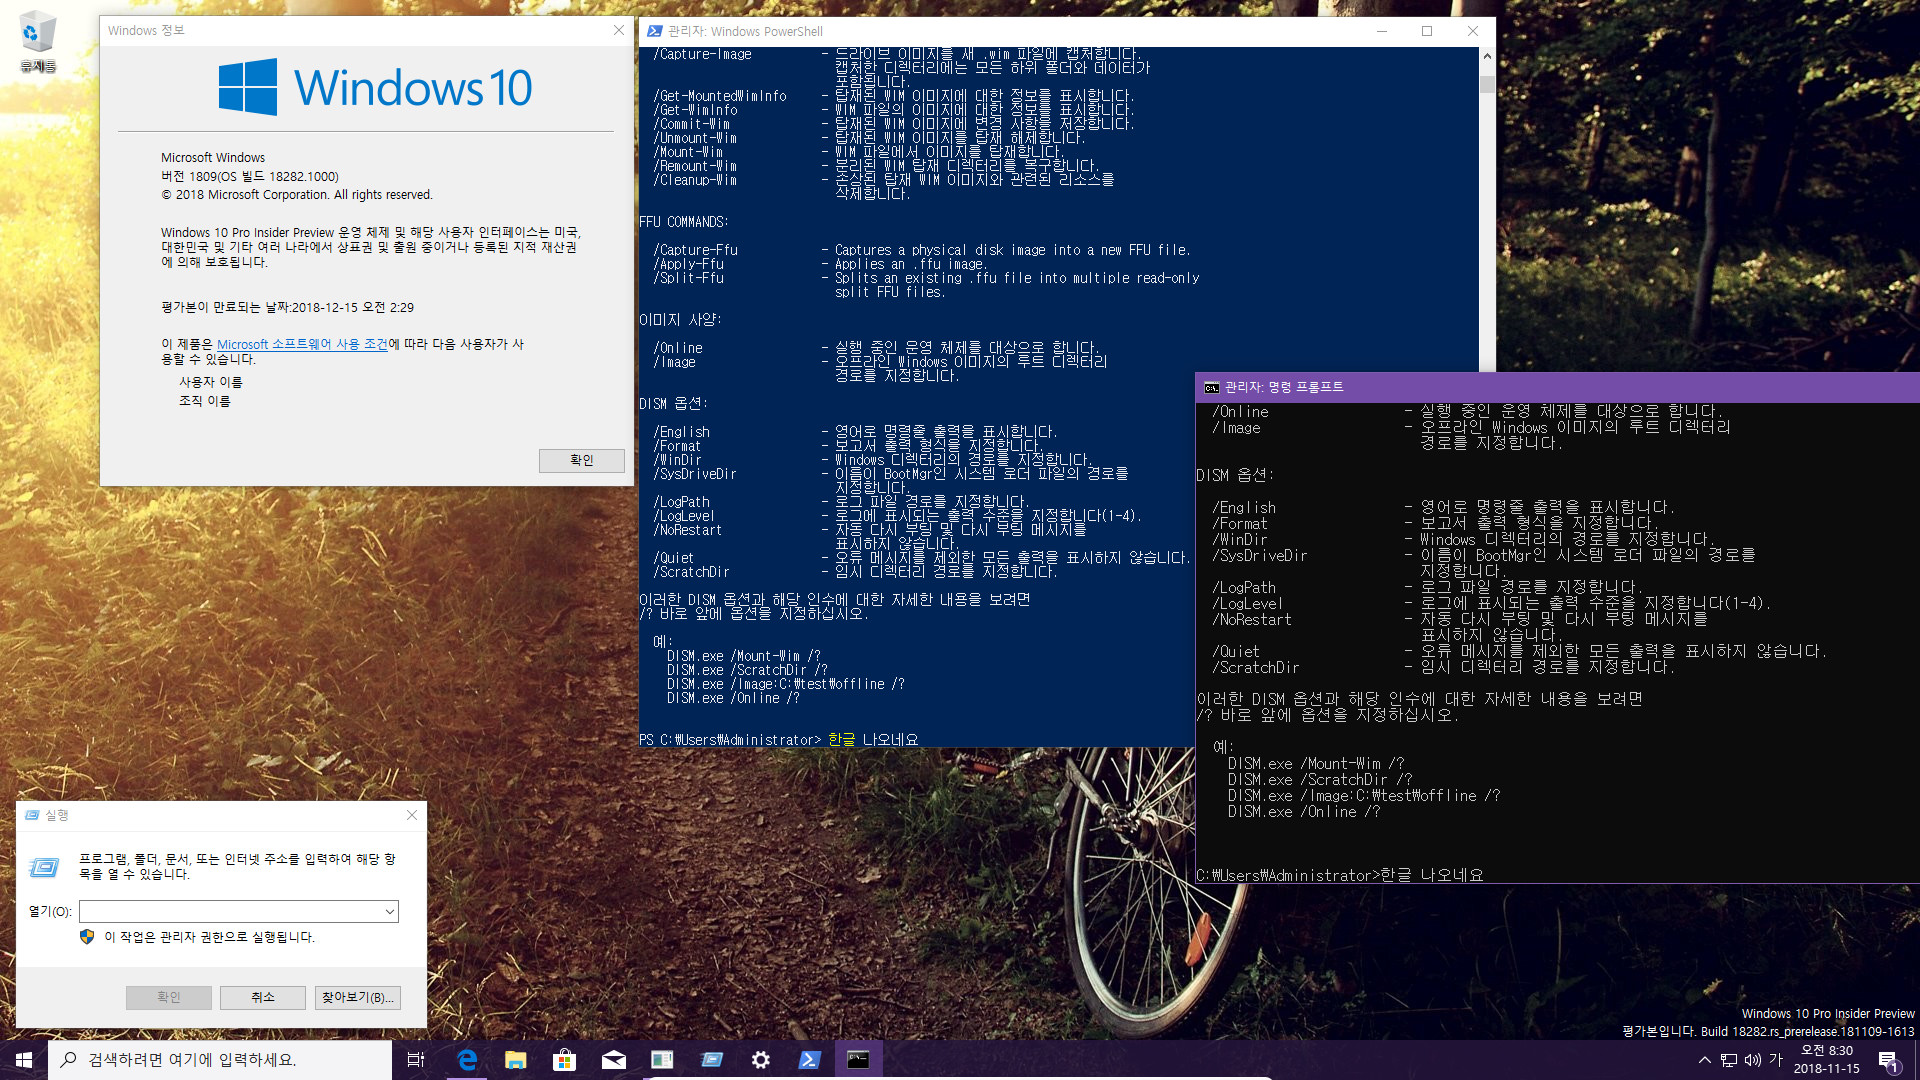The image size is (1920, 1080).
Task: Close the Windows 정보 dialog
Action: click(618, 31)
